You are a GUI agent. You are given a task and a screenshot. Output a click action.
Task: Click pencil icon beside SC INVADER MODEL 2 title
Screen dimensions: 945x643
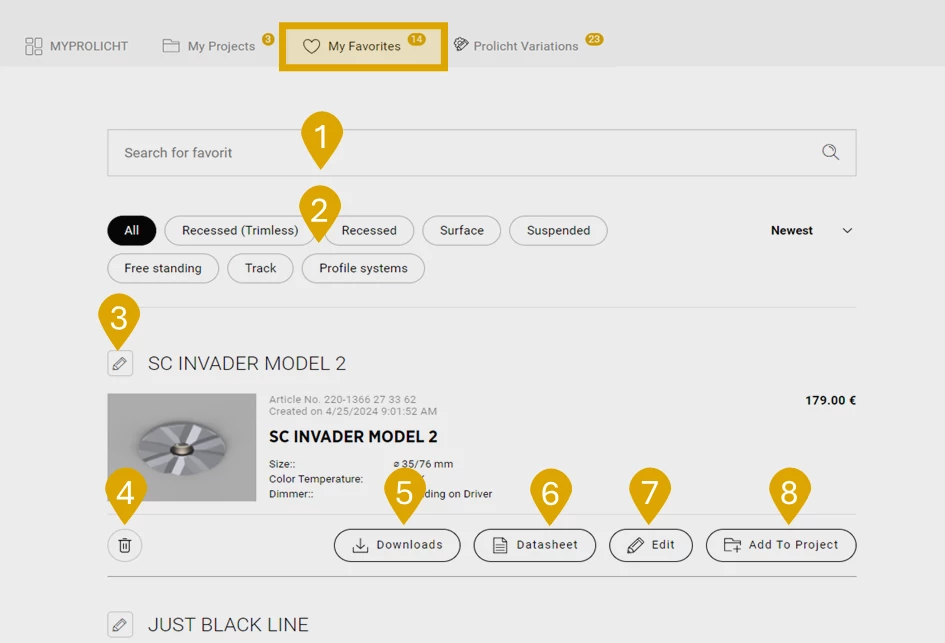coord(120,363)
